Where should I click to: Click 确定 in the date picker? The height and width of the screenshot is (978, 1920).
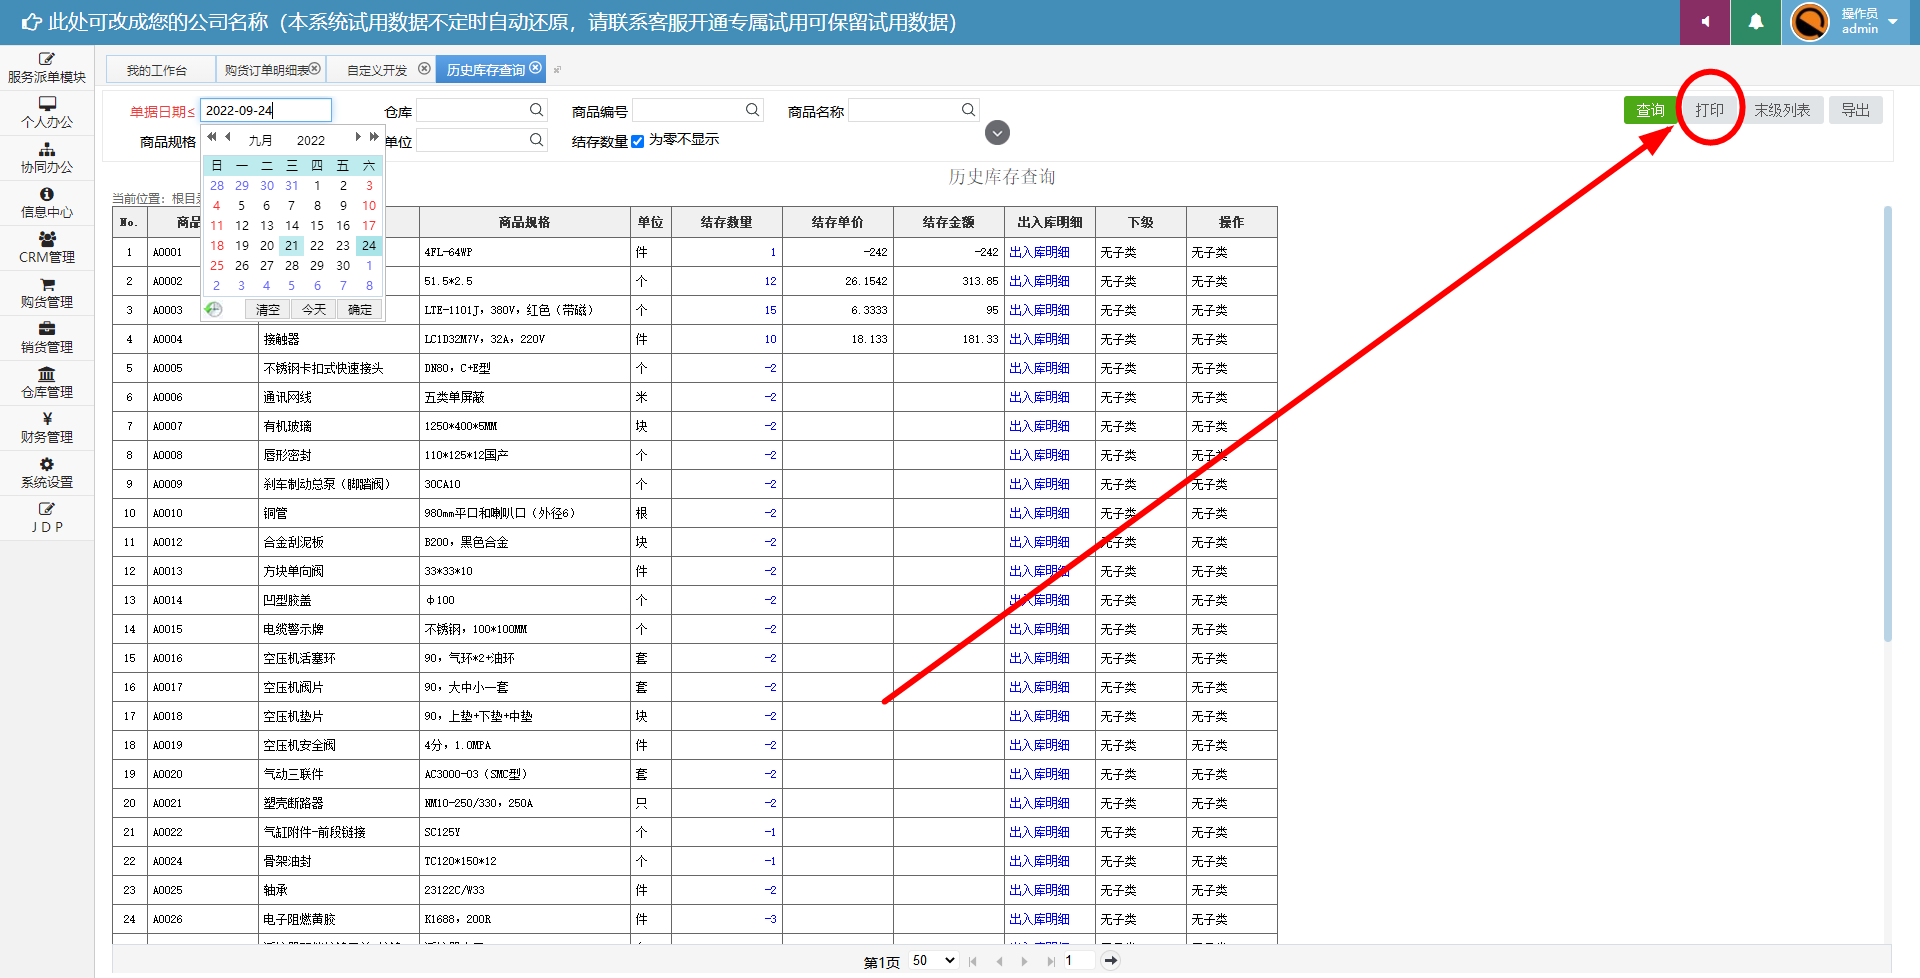point(360,310)
